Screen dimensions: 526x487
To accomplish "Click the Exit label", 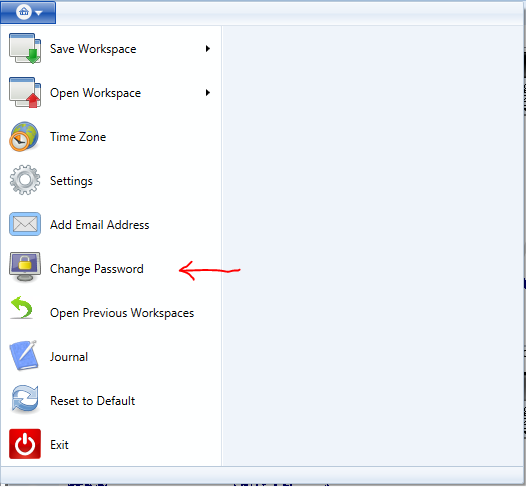I will 59,445.
